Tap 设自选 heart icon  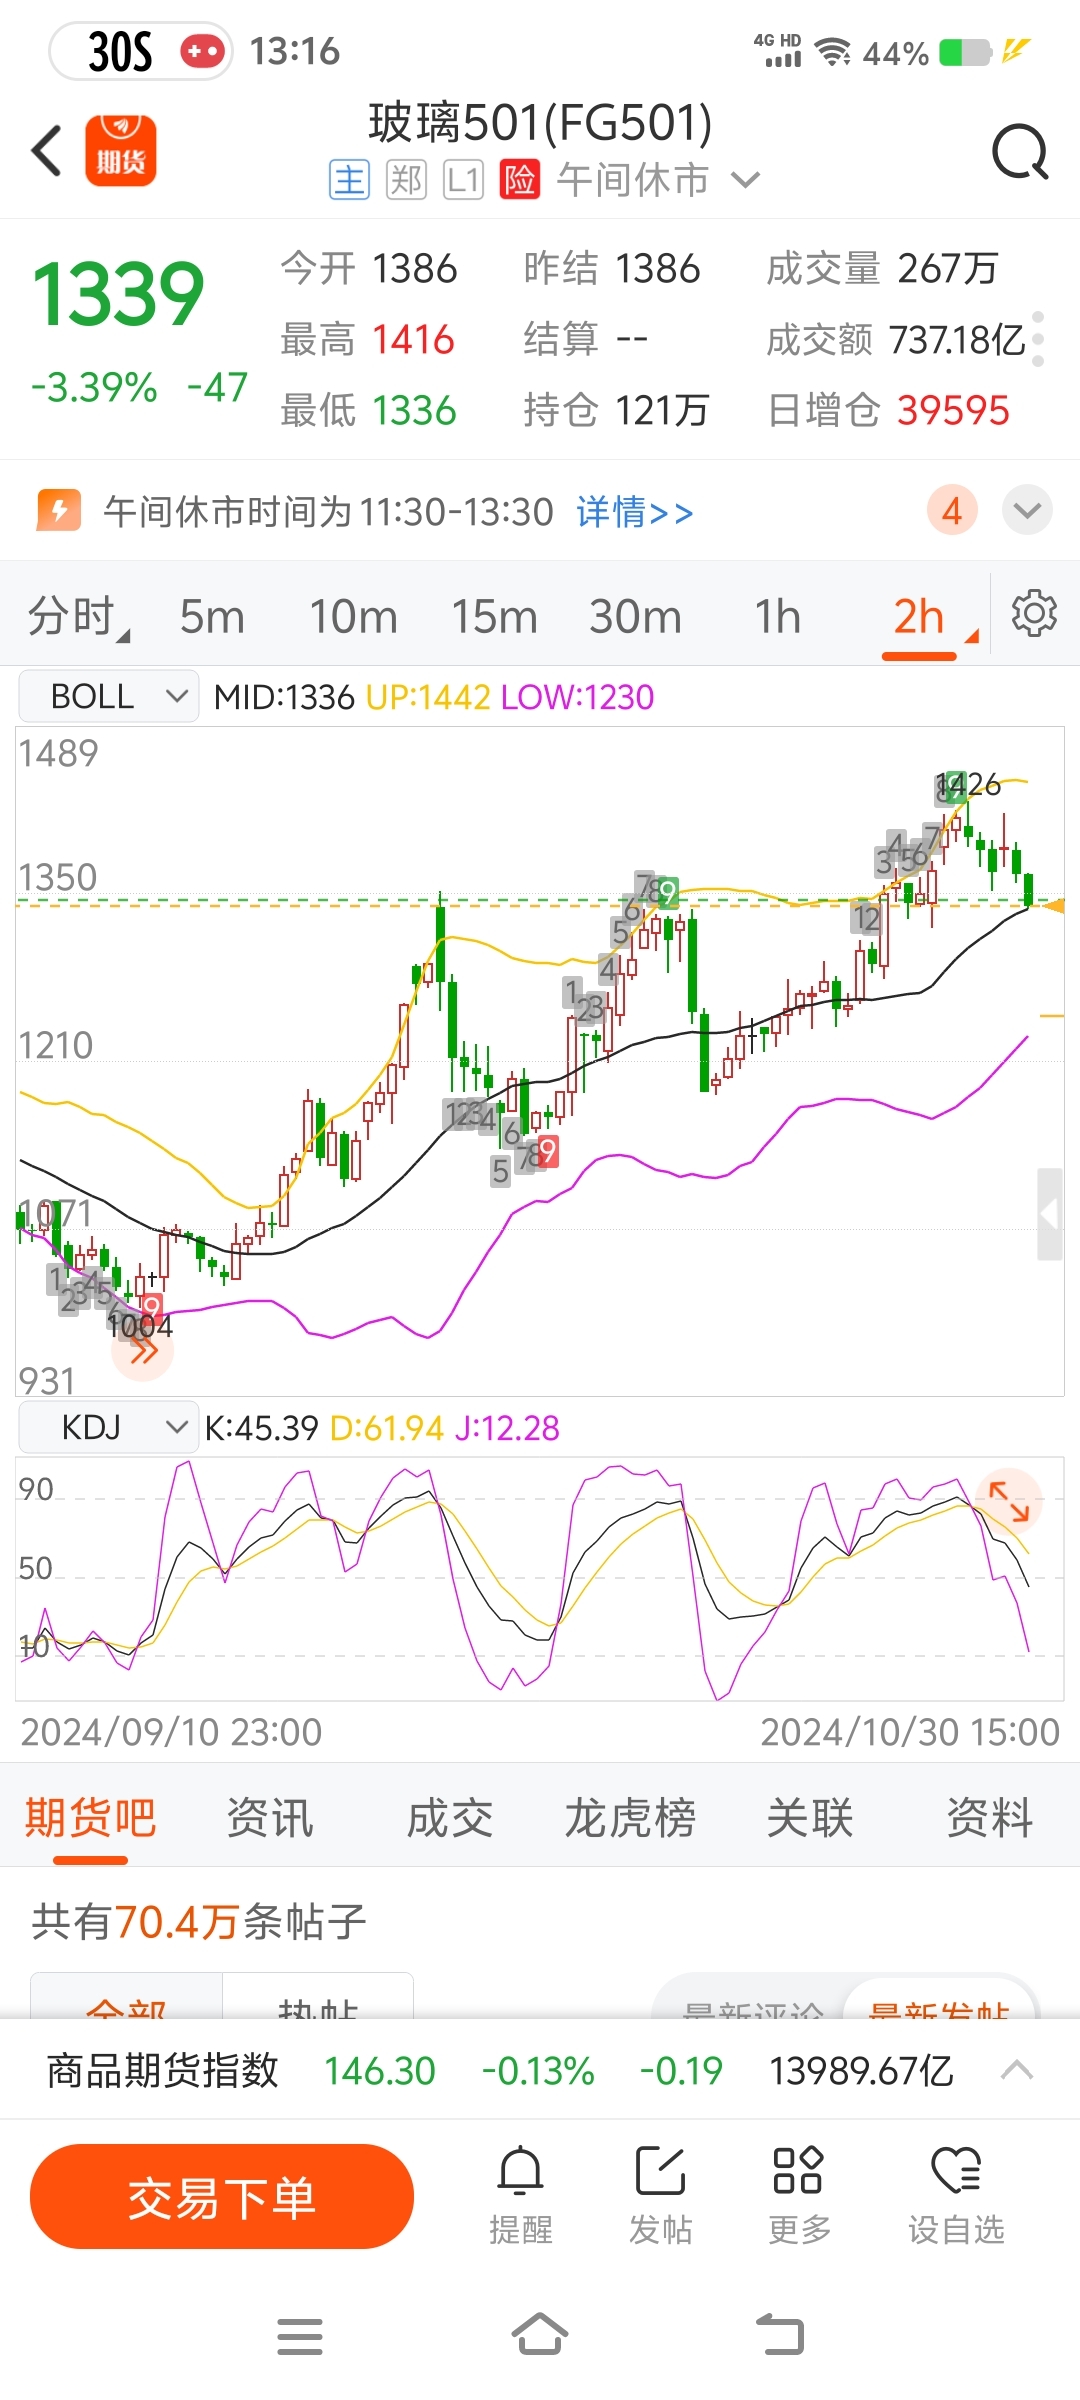tap(956, 2170)
